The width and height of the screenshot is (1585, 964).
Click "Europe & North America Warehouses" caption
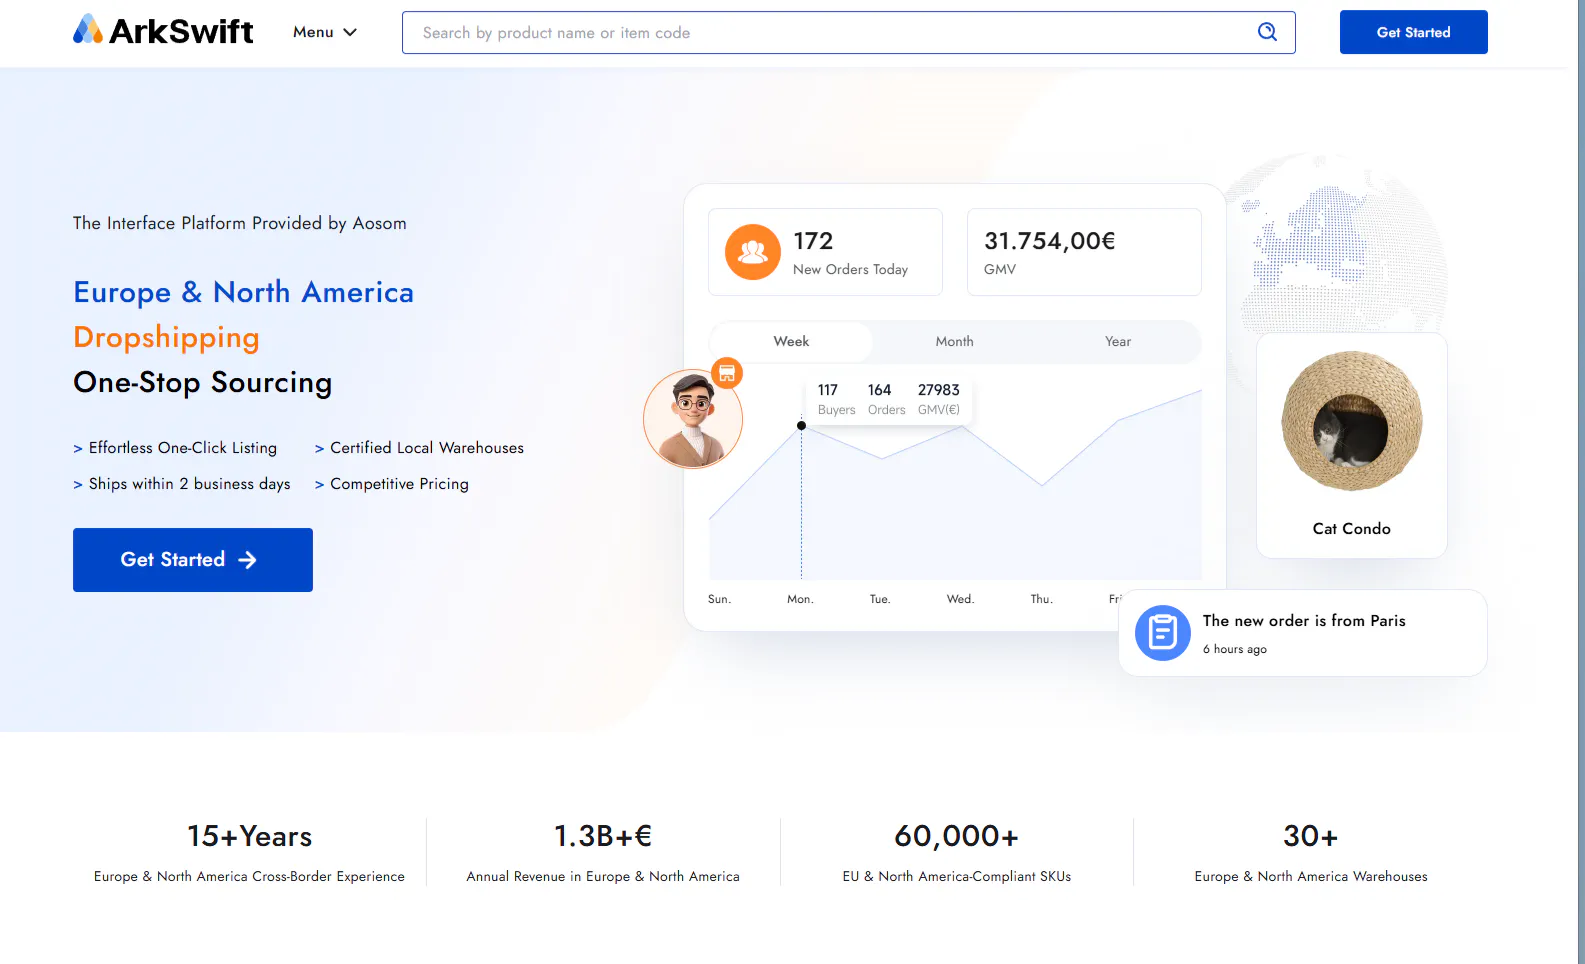point(1311,877)
